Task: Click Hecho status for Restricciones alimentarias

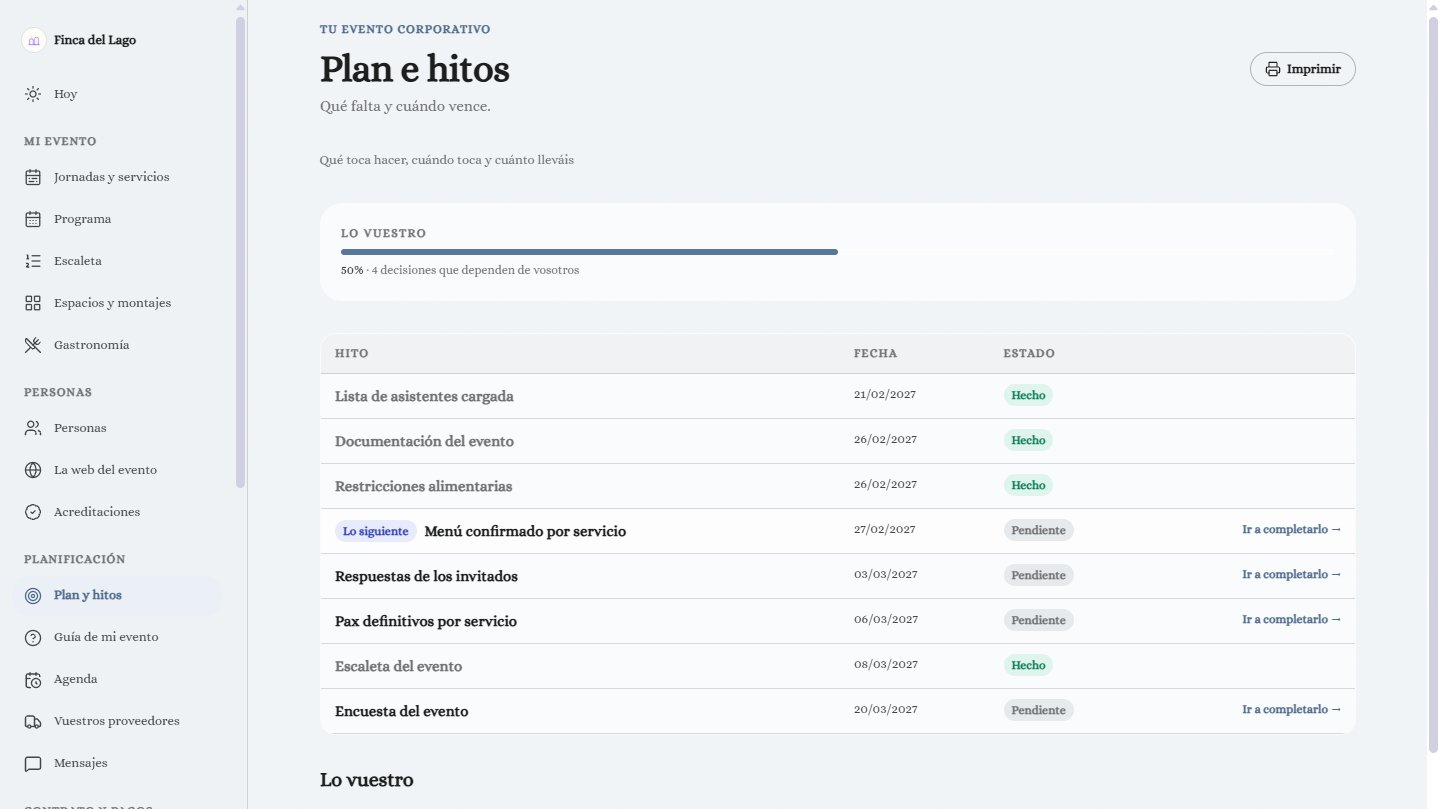Action: tap(1028, 485)
